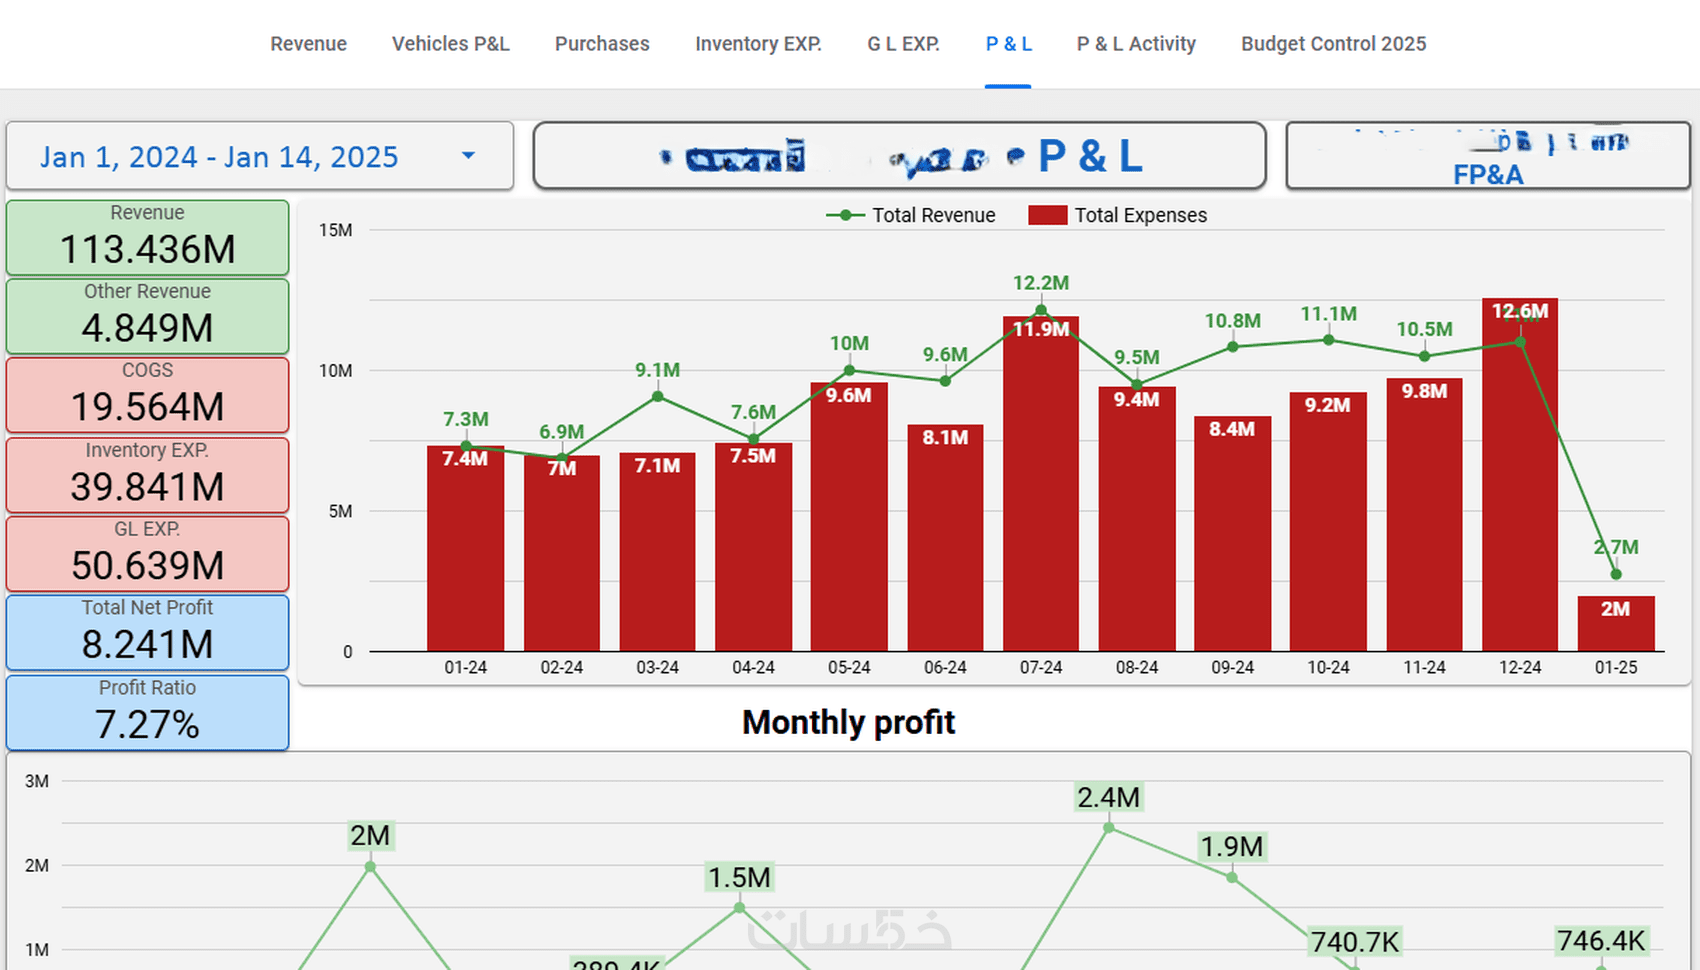Click the 15M y-axis label
Screen dimensions: 1700x970
coord(336,230)
